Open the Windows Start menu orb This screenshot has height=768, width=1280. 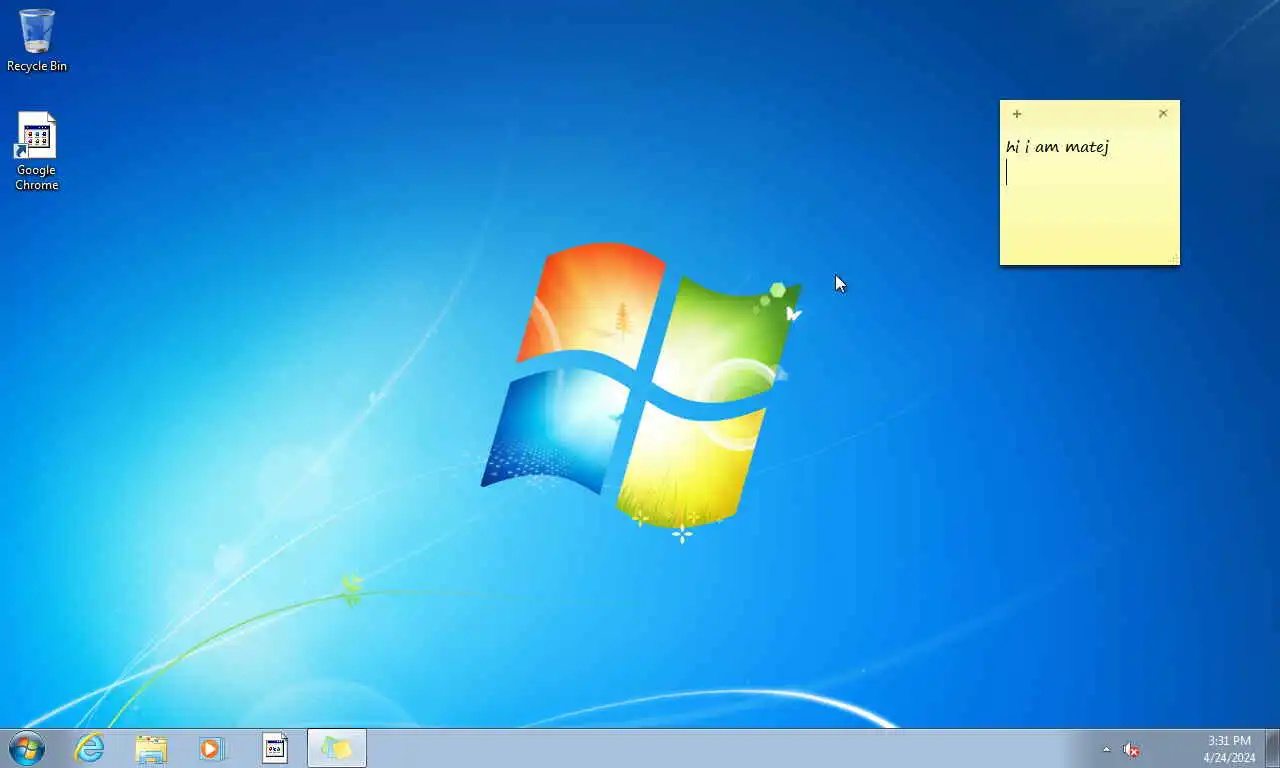tap(27, 748)
